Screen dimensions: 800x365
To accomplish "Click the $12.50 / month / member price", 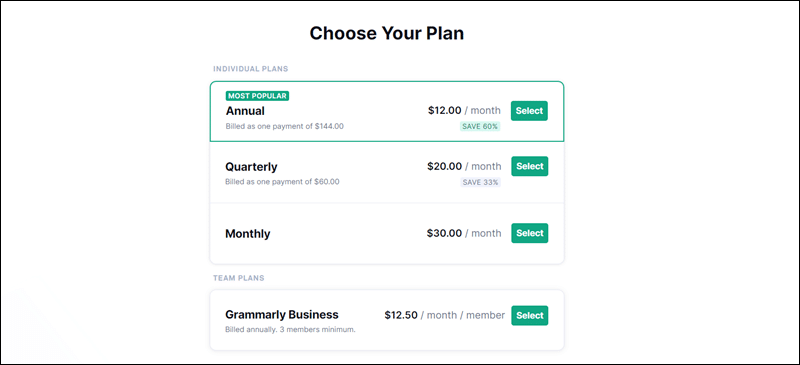I will (444, 315).
